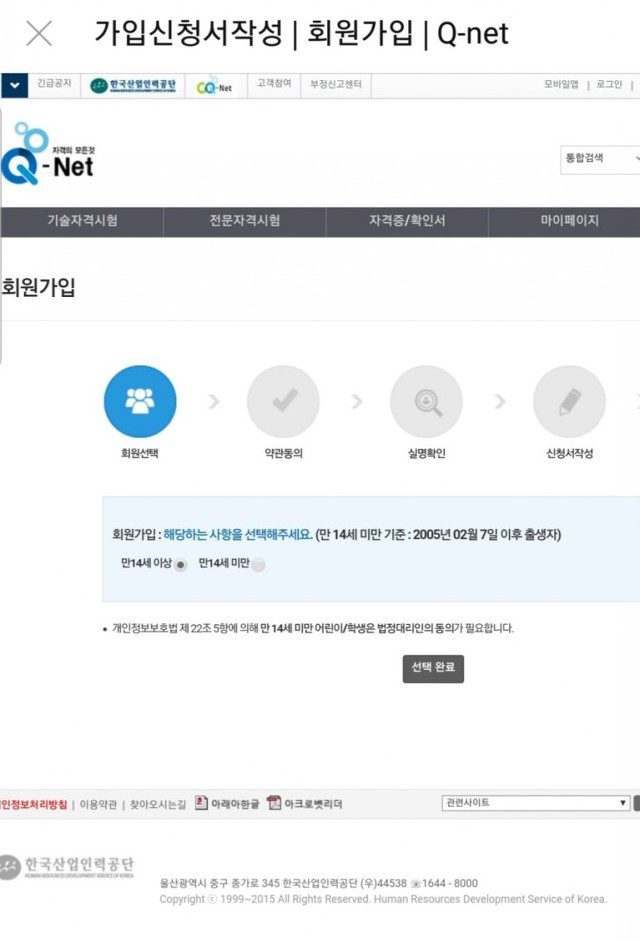Open the 부정신고센터 link
Image resolution: width=640 pixels, height=942 pixels.
pos(336,85)
